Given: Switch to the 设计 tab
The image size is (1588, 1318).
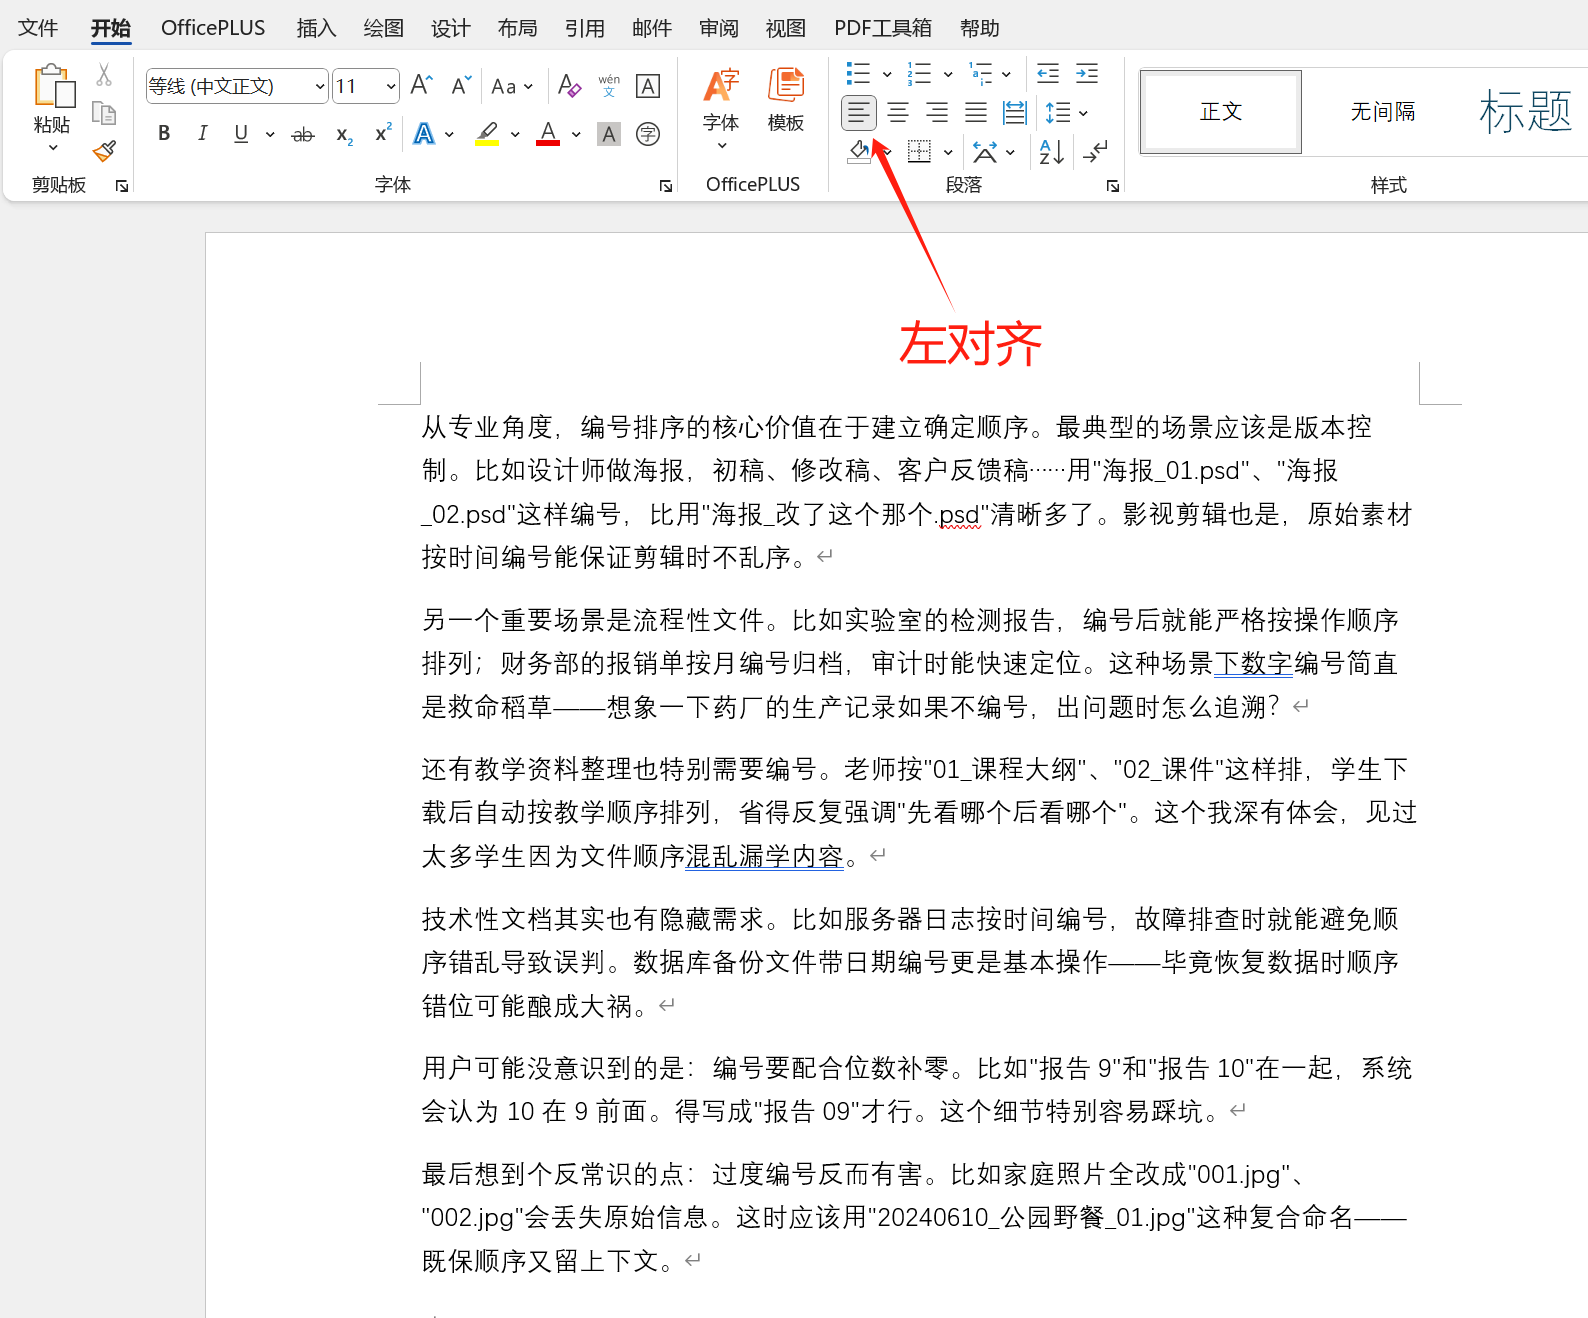Looking at the screenshot, I should [450, 28].
